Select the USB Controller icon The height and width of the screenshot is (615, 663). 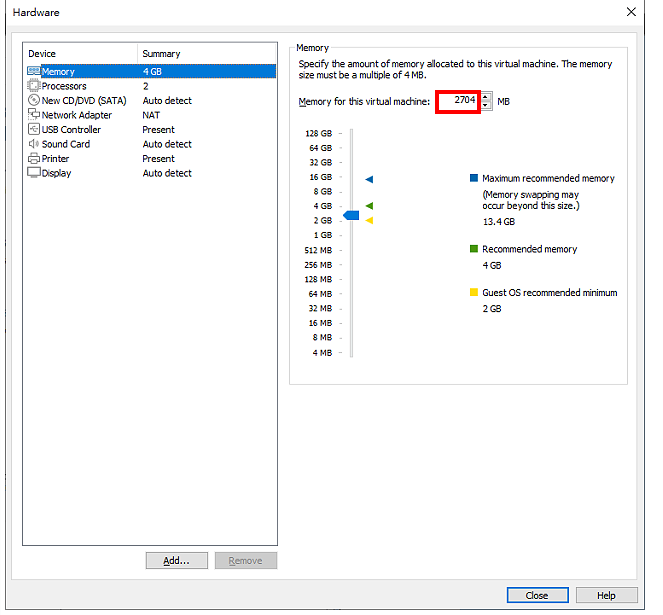[33, 129]
